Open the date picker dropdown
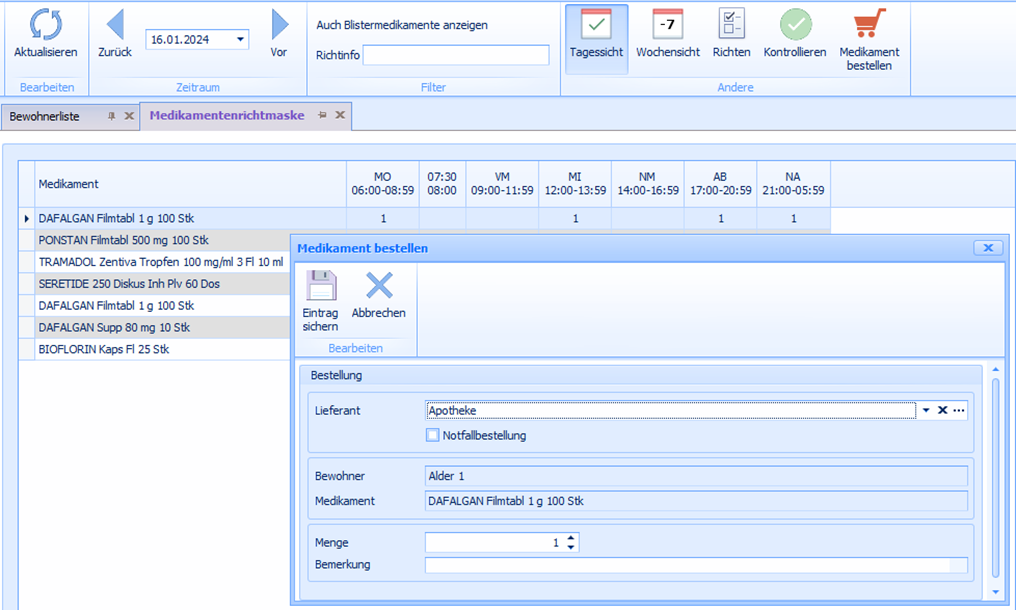This screenshot has width=1016, height=610. click(241, 40)
